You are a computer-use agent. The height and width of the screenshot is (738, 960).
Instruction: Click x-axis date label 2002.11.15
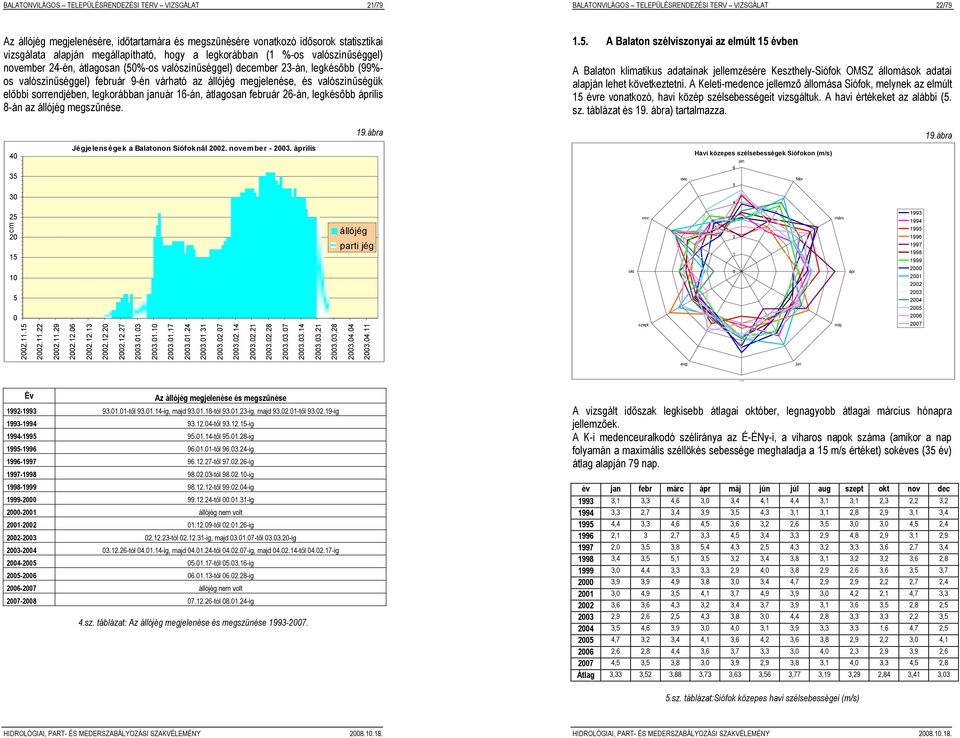(24, 341)
